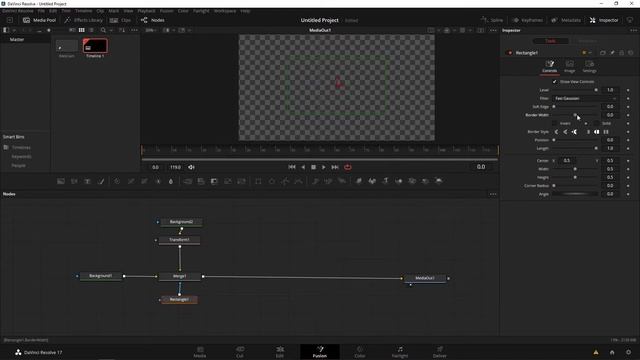Switch to Image tab in Inspector
This screenshot has height=360, width=640.
pyautogui.click(x=569, y=66)
